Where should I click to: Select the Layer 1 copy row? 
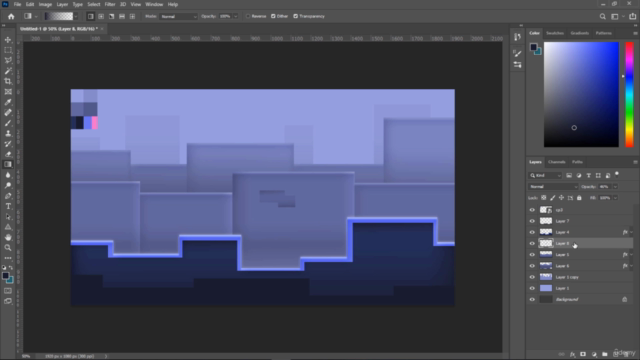coord(580,277)
